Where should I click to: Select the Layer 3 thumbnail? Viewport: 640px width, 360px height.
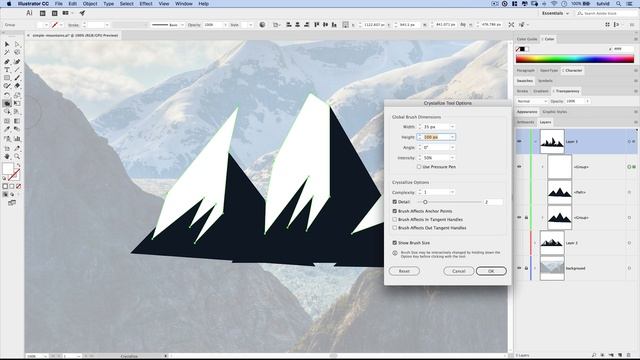coord(552,141)
